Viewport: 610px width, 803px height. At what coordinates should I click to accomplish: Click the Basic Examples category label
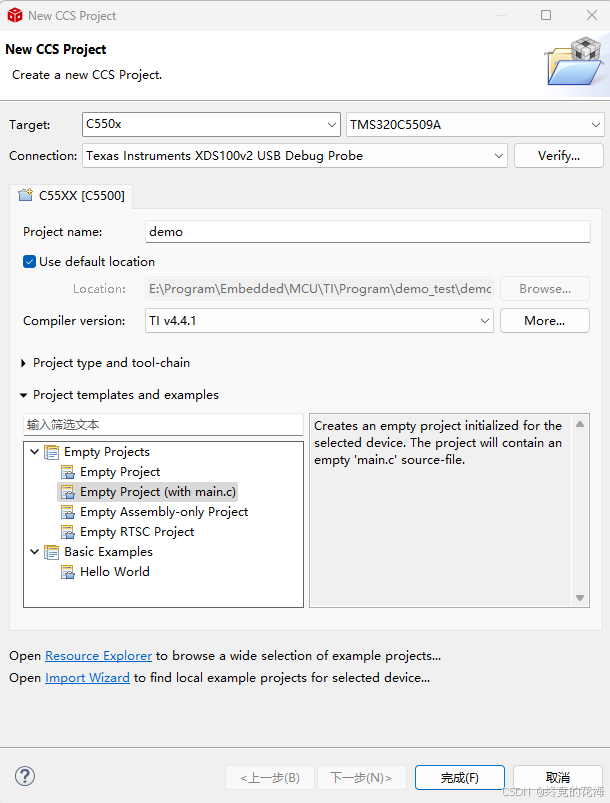tap(109, 552)
